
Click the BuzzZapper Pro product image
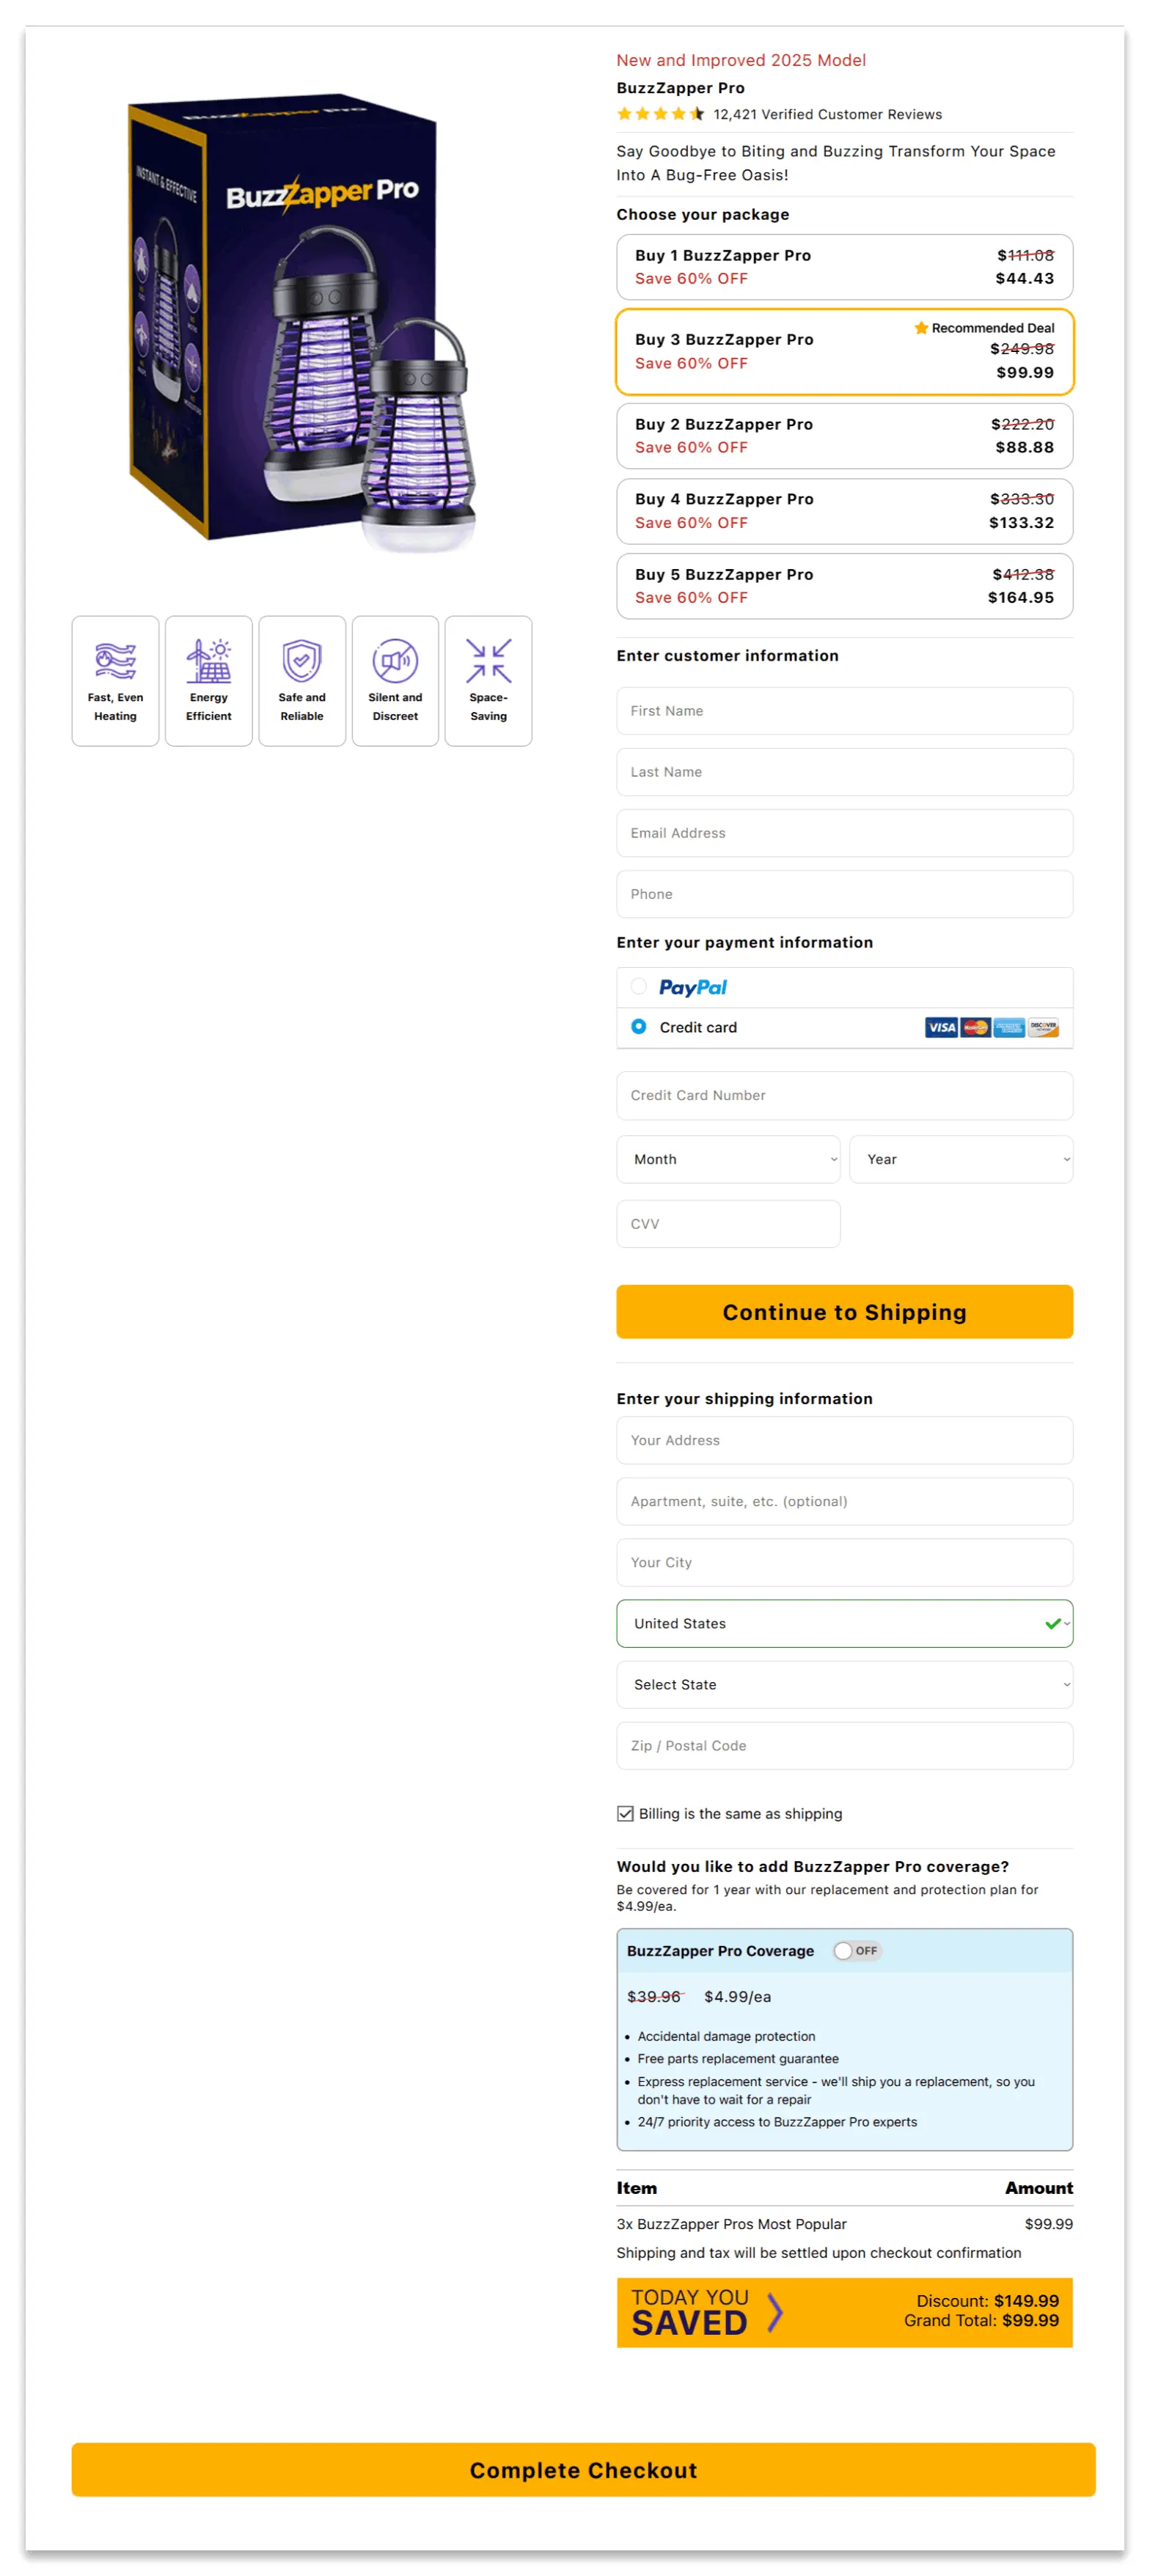pyautogui.click(x=302, y=322)
